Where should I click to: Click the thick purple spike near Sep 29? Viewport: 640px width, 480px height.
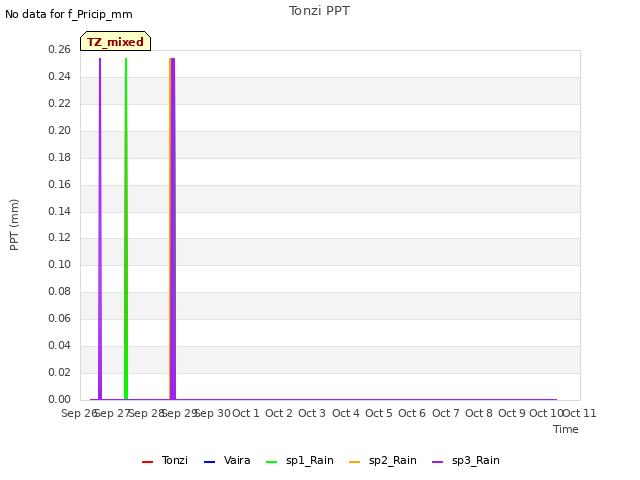[173, 229]
